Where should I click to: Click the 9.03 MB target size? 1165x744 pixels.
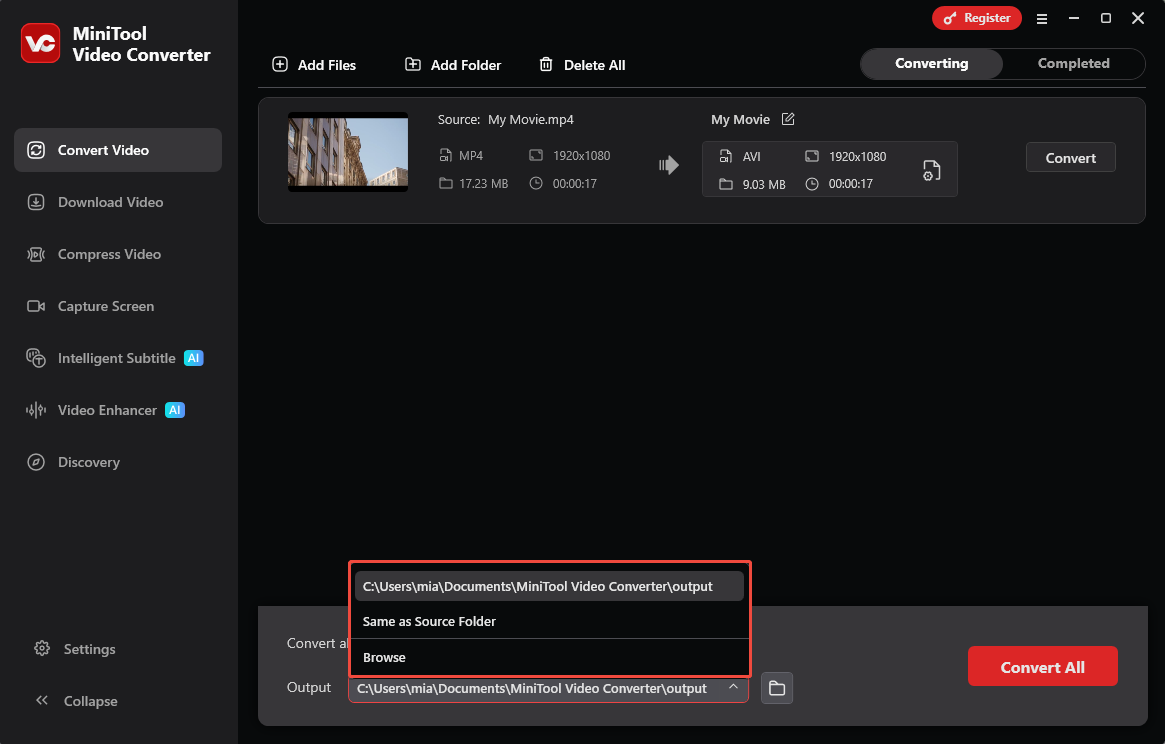point(764,184)
